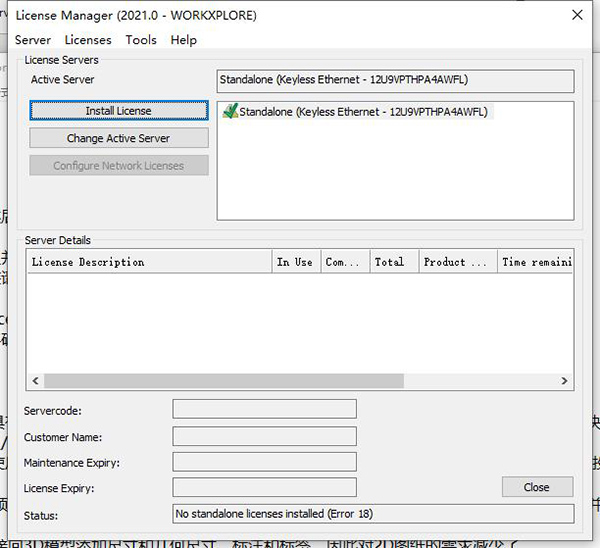Open the Tools menu
This screenshot has height=548, width=600.
141,40
